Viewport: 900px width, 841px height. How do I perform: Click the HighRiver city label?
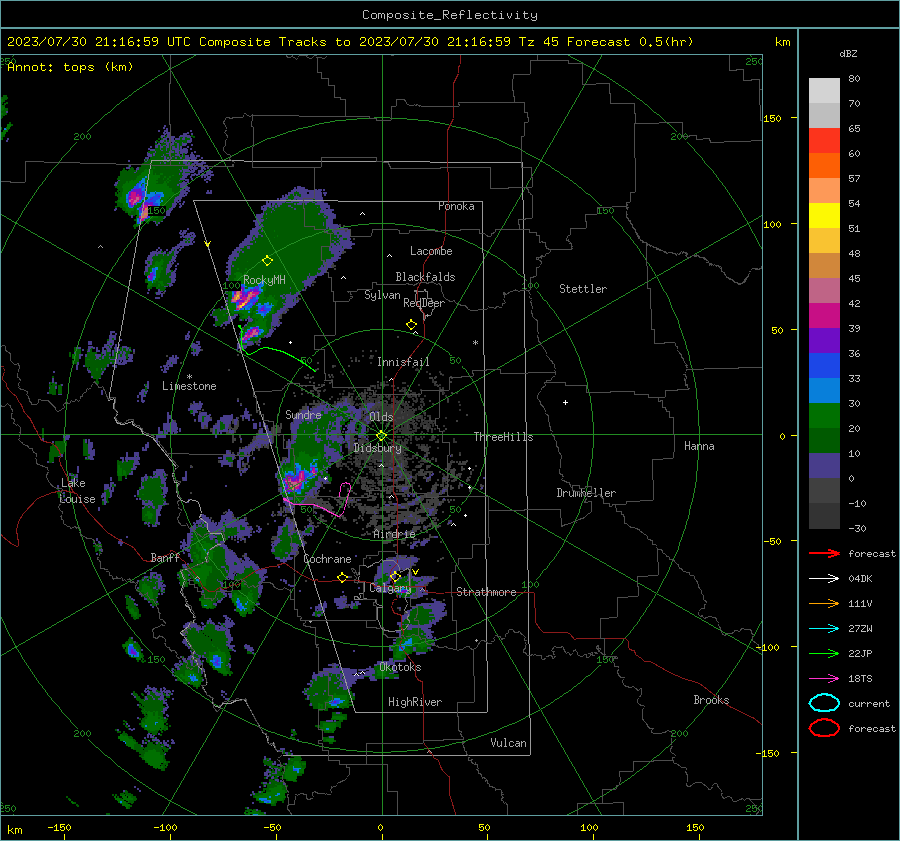coord(415,702)
